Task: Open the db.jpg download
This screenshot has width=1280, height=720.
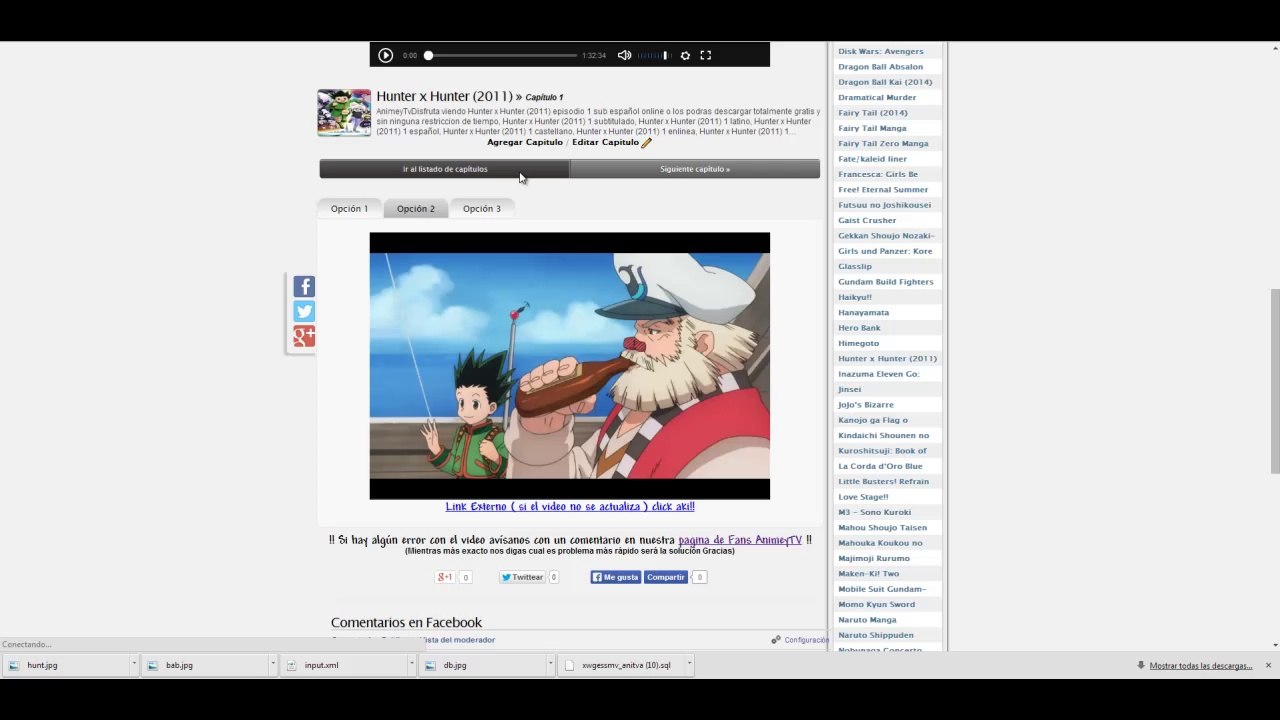Action: pyautogui.click(x=482, y=665)
